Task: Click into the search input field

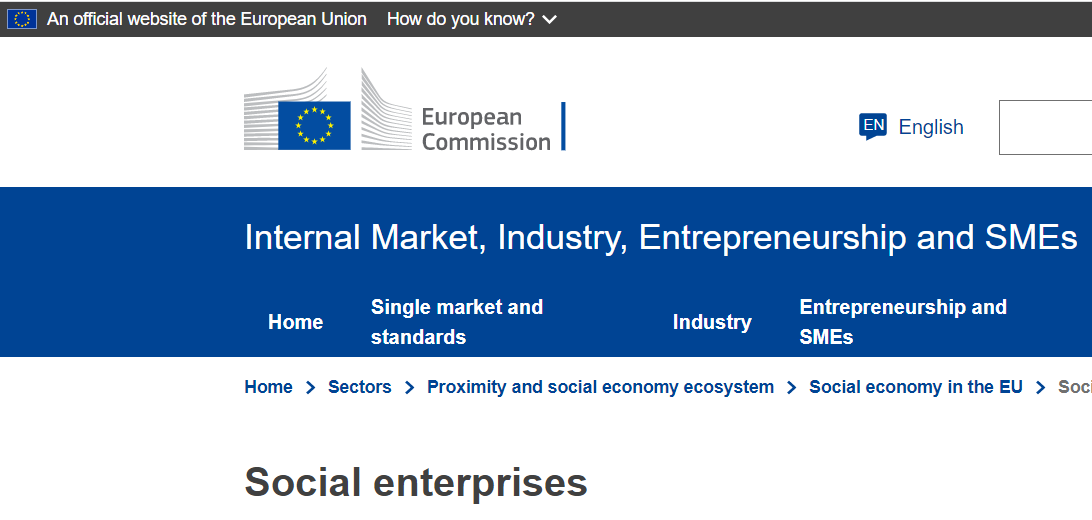Action: pos(1046,127)
